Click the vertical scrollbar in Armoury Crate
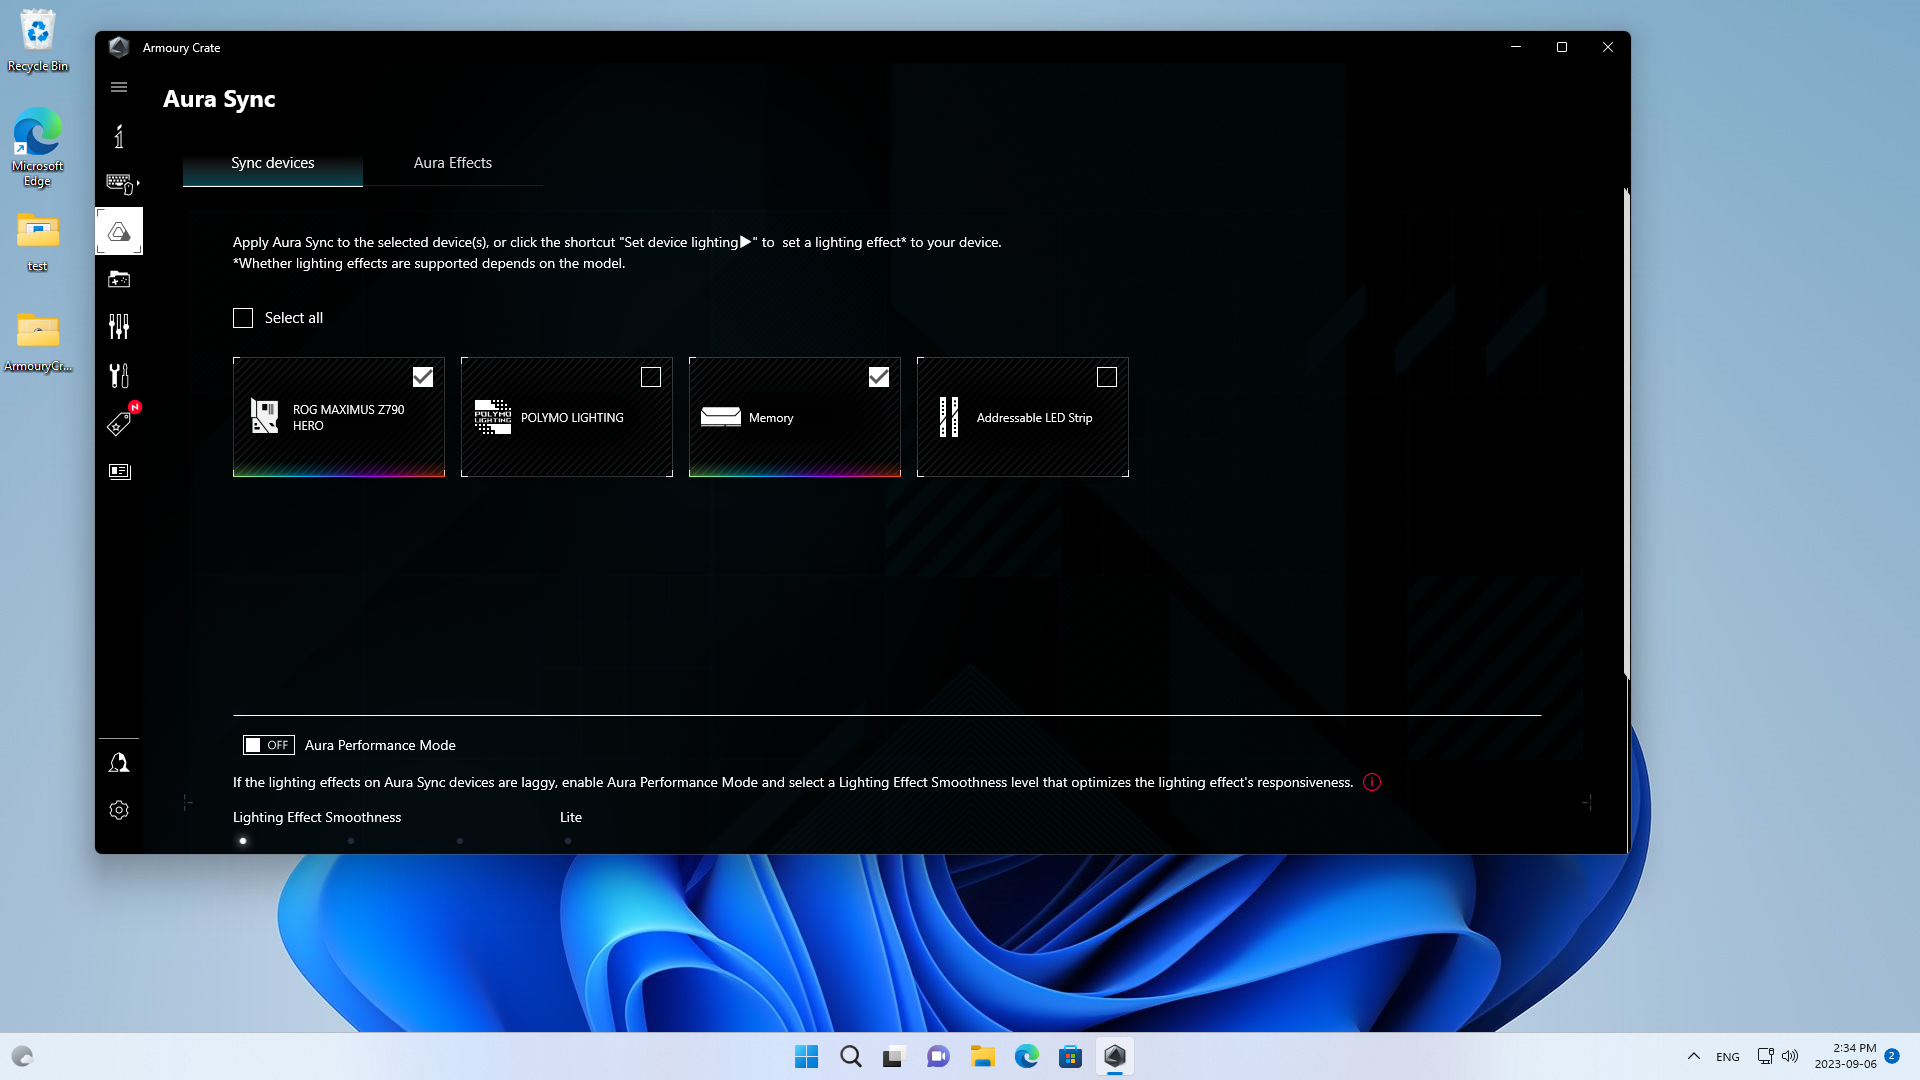Image resolution: width=1920 pixels, height=1080 pixels. tap(1627, 434)
